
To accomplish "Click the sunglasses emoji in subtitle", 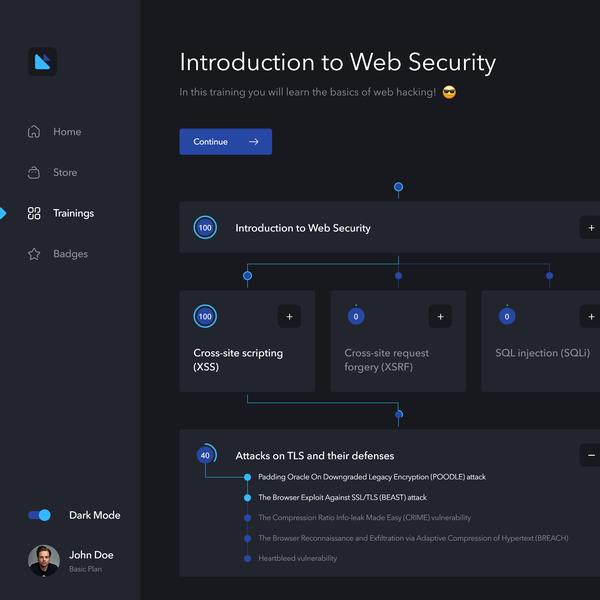I will 449,92.
